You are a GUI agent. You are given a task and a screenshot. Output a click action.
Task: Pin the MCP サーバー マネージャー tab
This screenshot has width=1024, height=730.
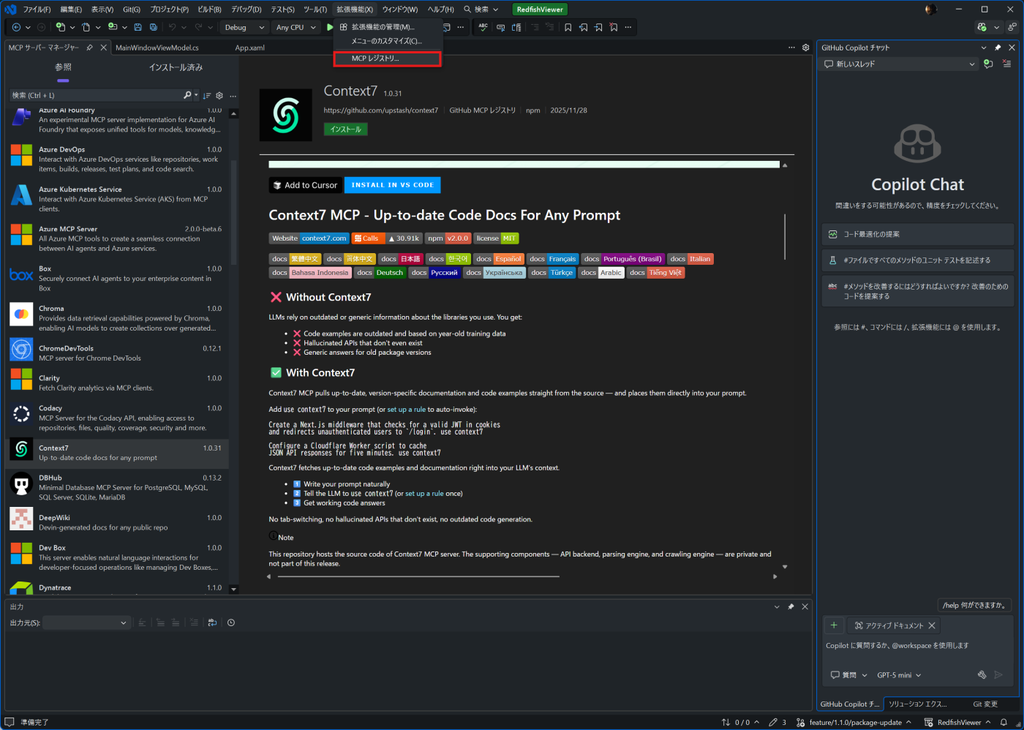point(89,48)
